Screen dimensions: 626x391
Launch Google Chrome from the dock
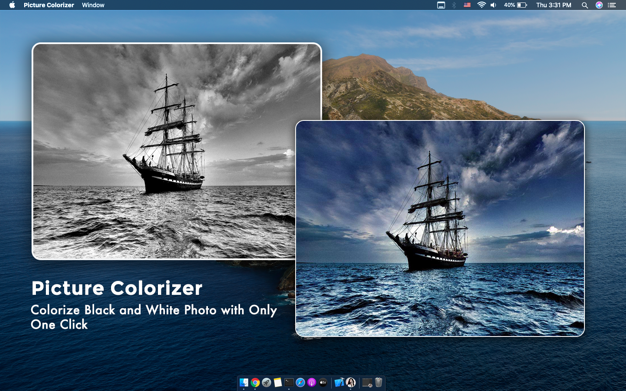click(255, 382)
